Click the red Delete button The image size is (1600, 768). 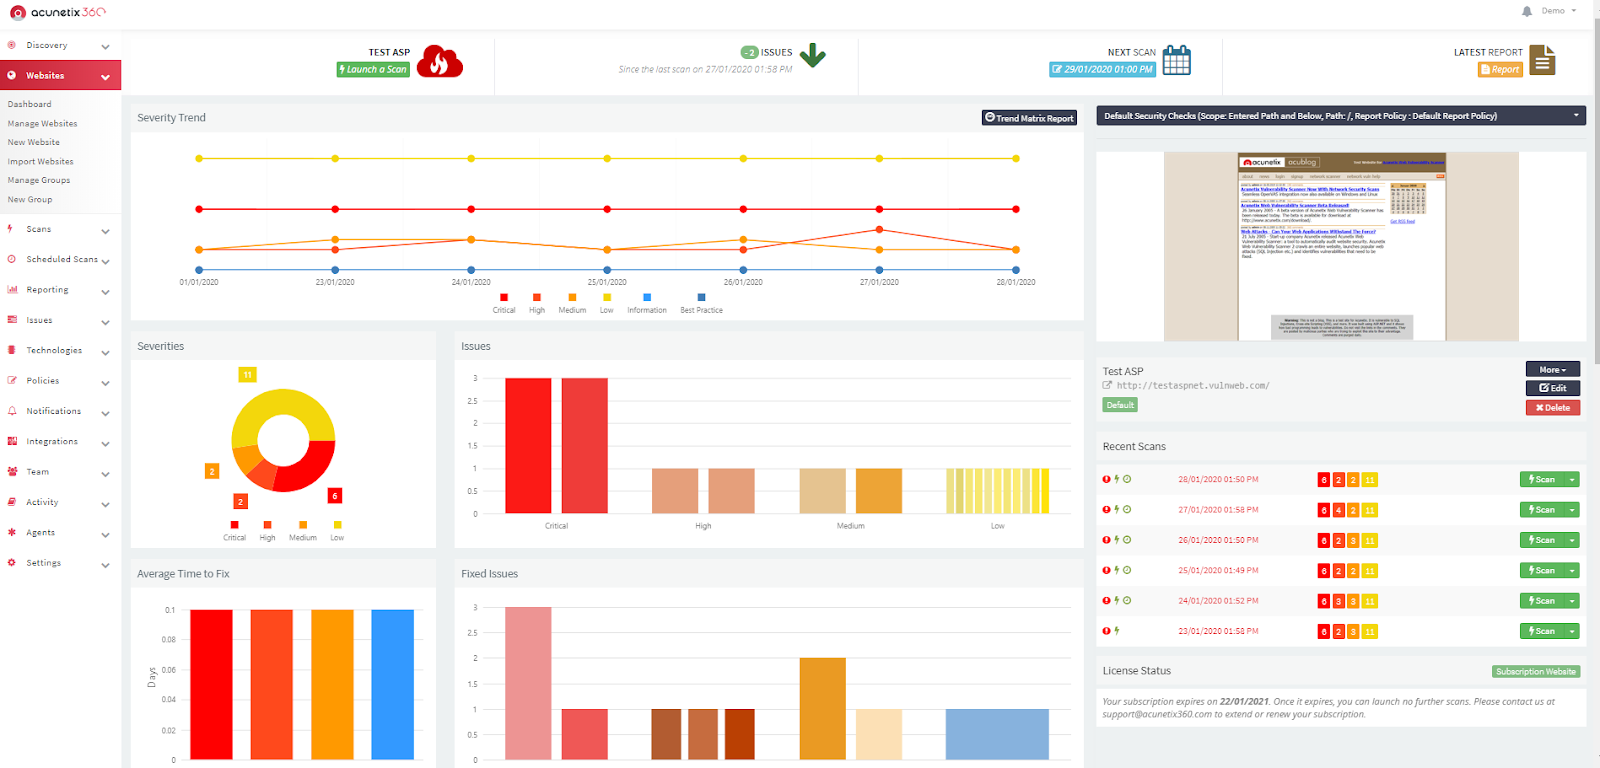click(x=1553, y=407)
